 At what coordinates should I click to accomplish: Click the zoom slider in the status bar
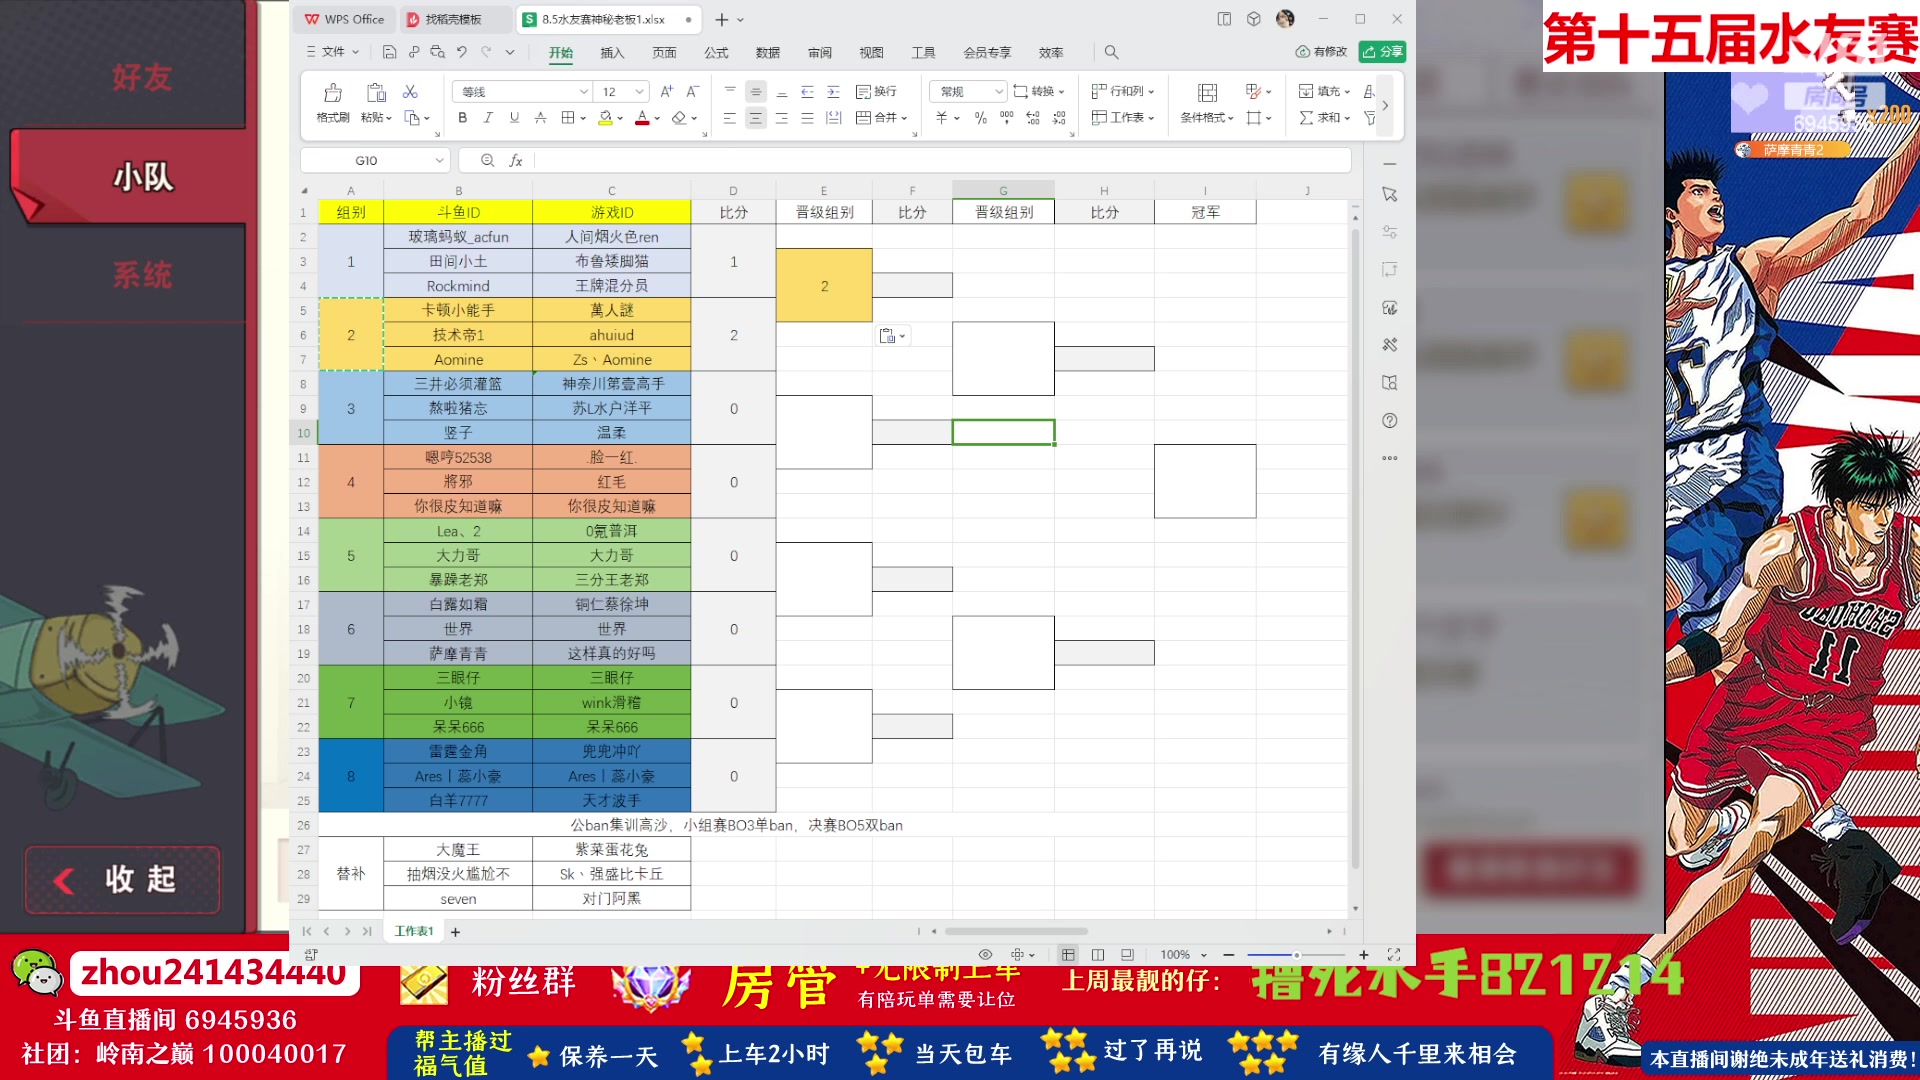[x=1296, y=955]
